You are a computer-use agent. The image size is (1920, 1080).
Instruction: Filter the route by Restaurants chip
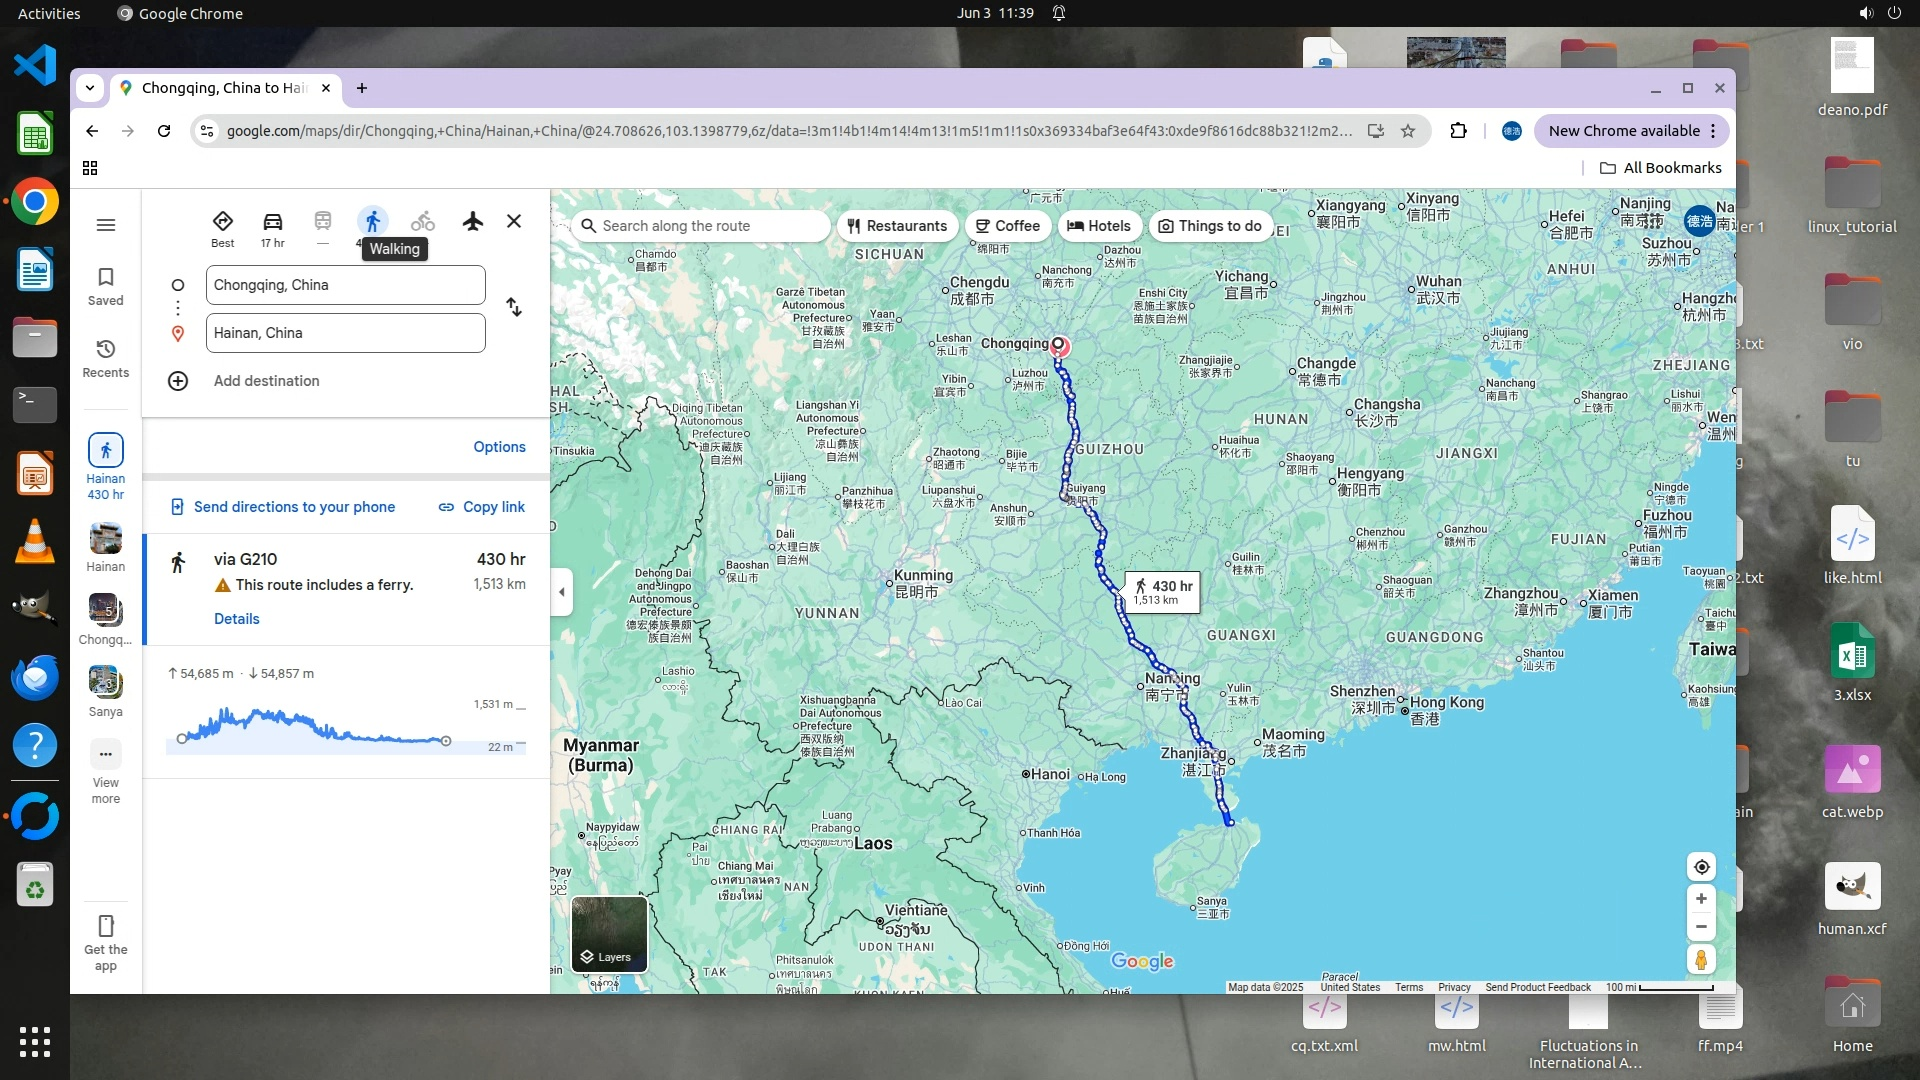897,226
